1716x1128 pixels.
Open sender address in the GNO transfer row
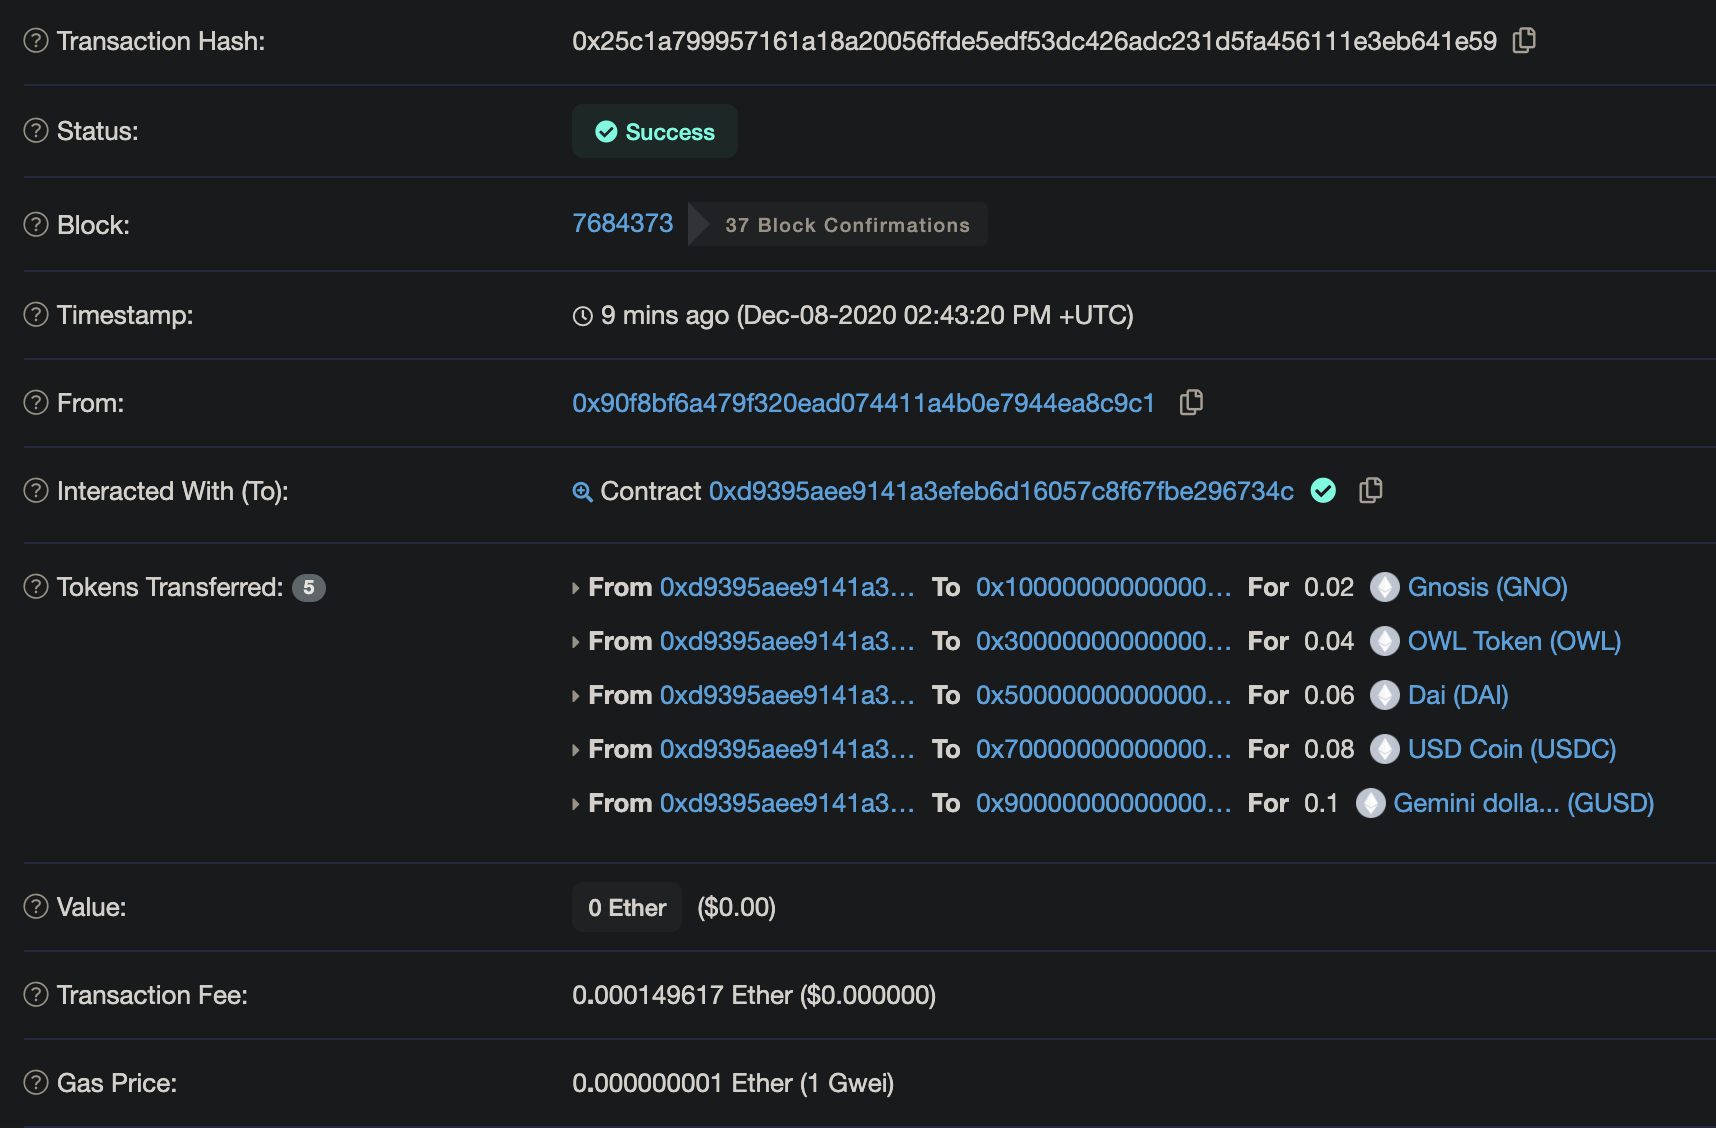click(x=787, y=587)
